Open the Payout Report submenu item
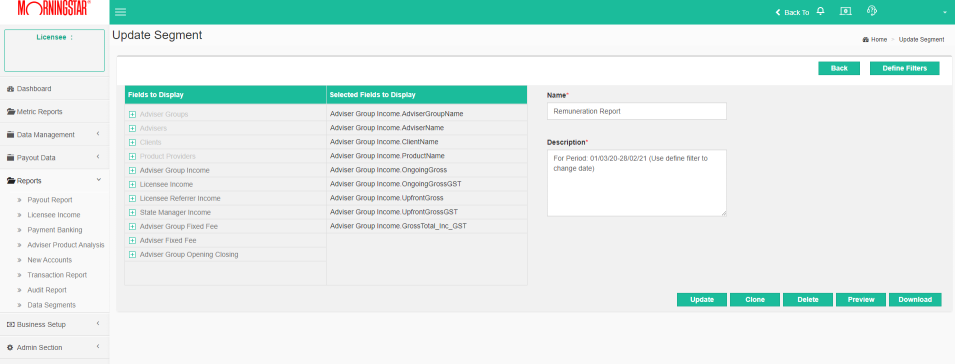Image resolution: width=955 pixels, height=364 pixels. (50, 200)
